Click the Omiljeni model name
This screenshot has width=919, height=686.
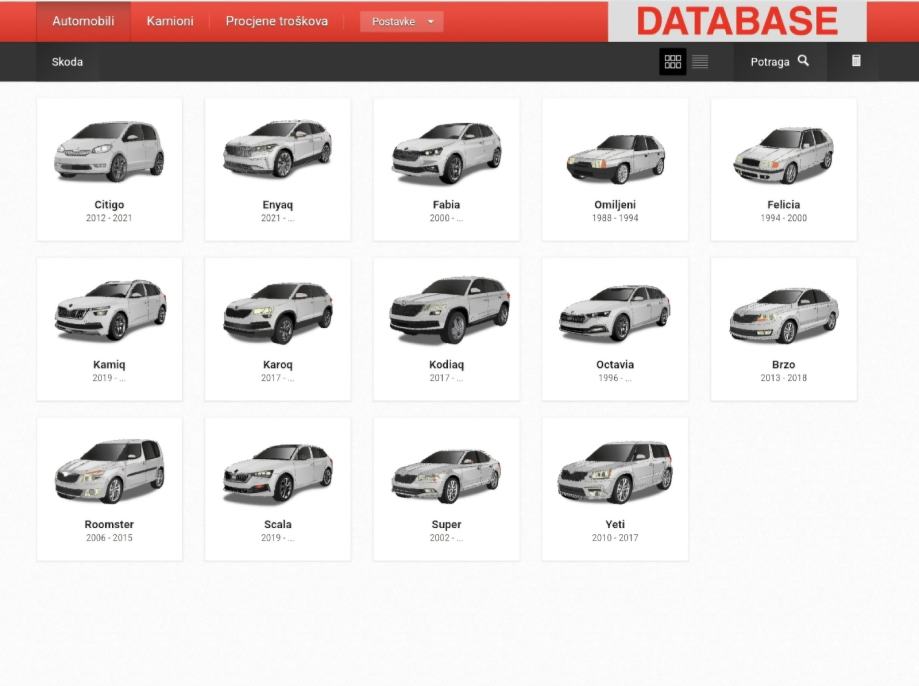click(615, 205)
